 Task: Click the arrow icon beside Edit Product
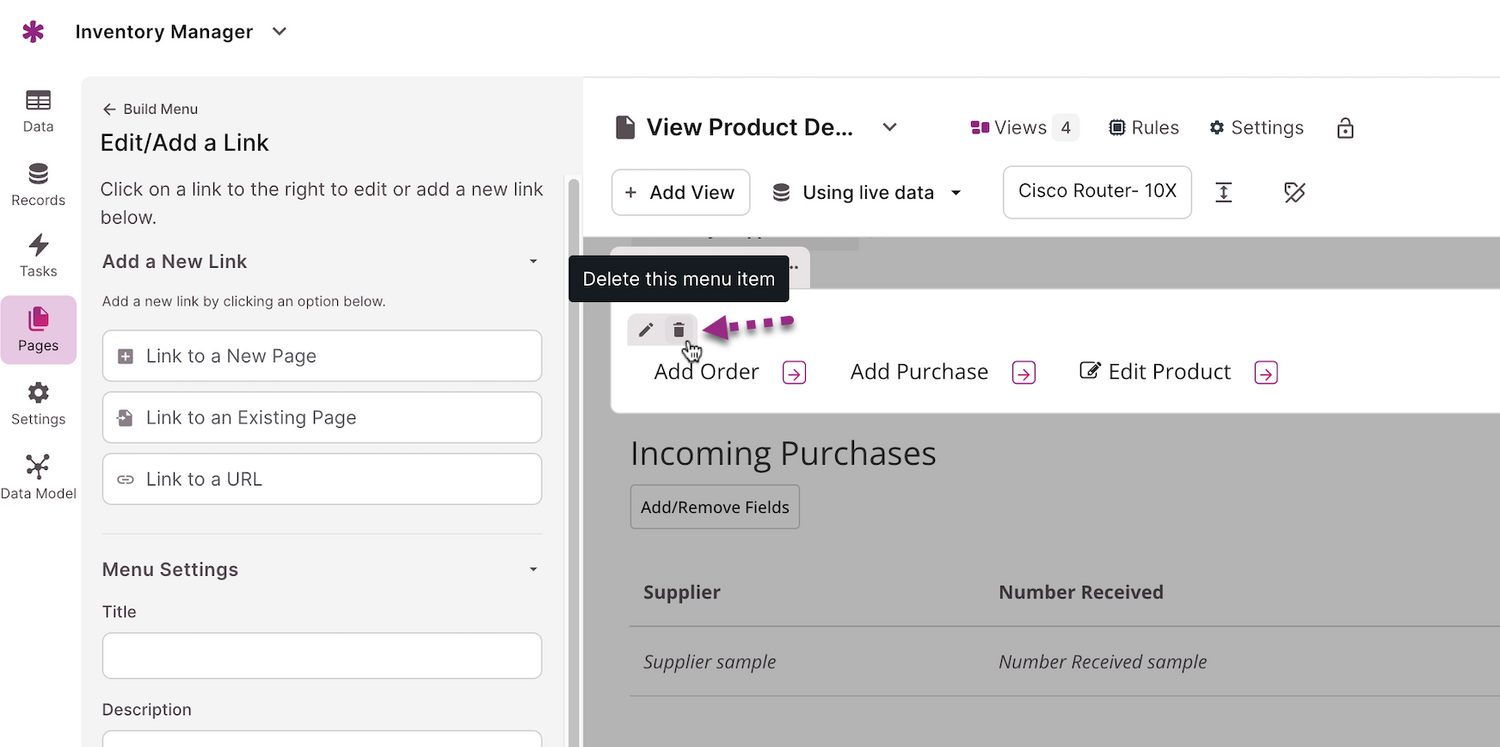click(x=1266, y=373)
